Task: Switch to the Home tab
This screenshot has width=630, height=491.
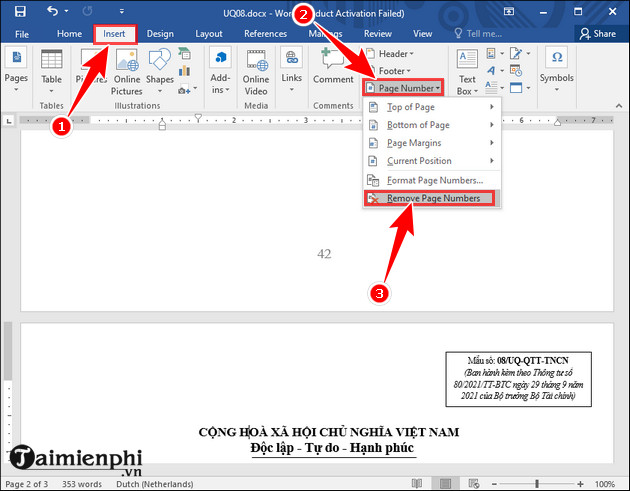Action: pyautogui.click(x=70, y=34)
